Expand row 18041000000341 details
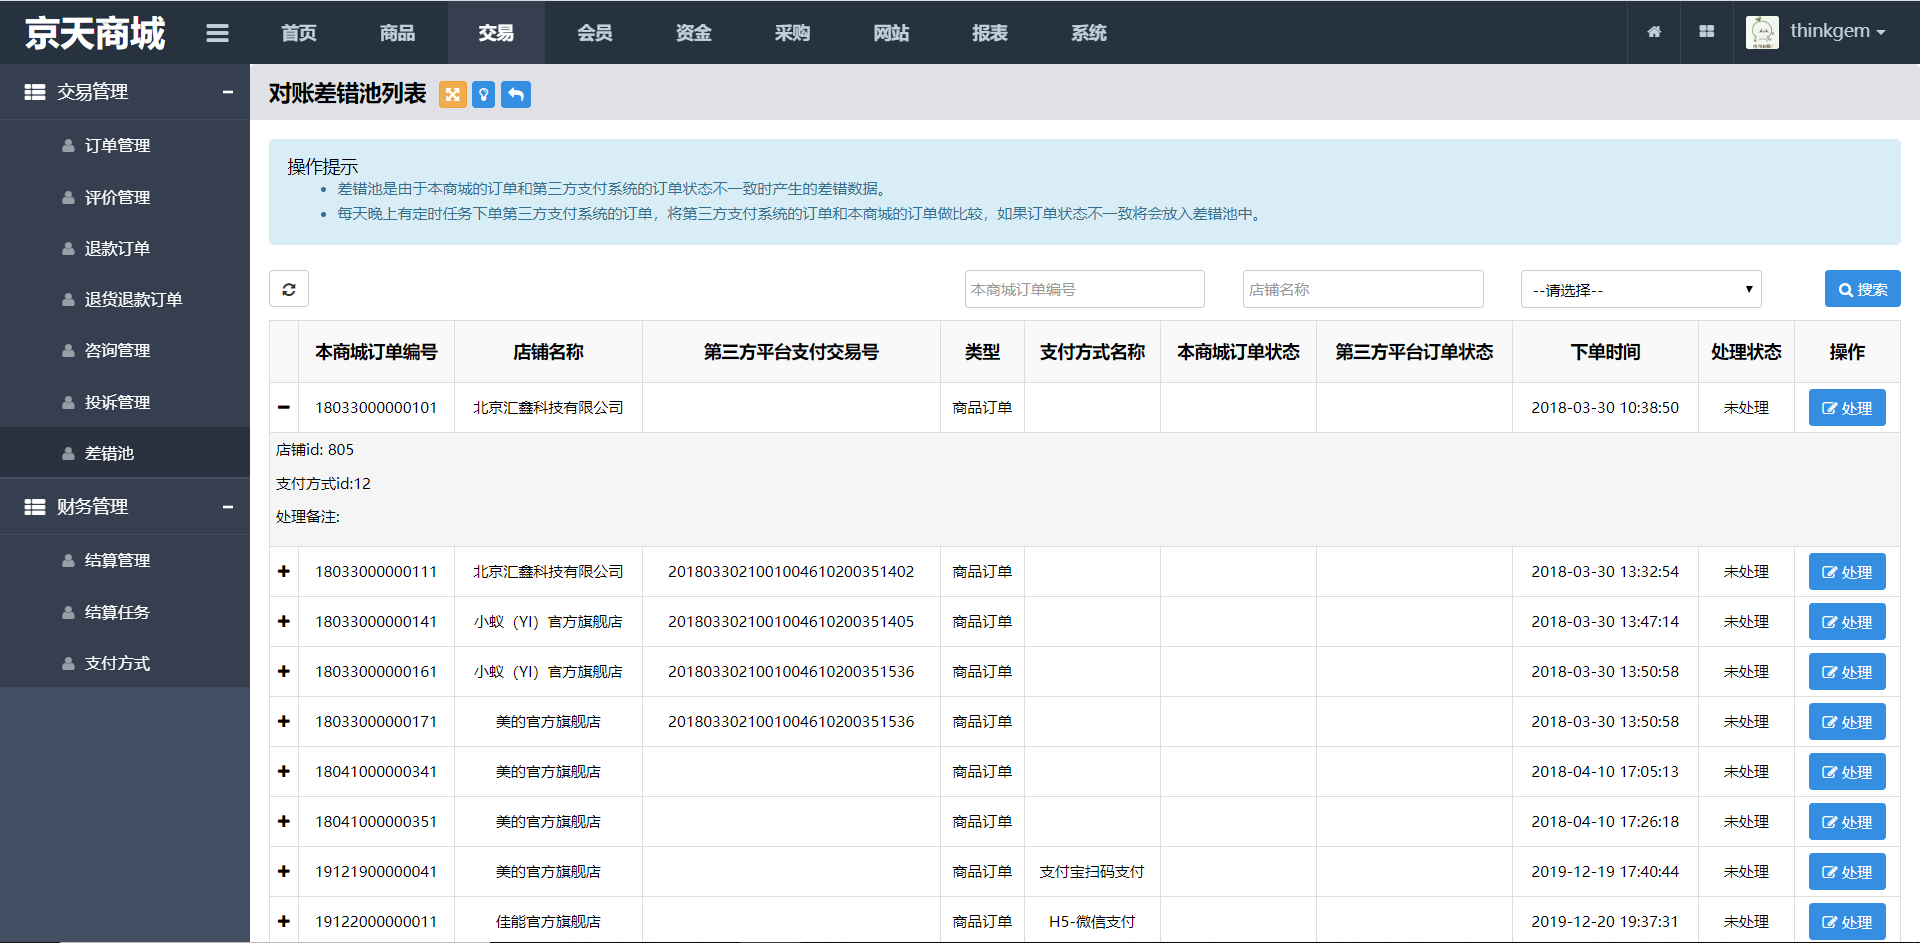Image resolution: width=1920 pixels, height=943 pixels. pyautogui.click(x=284, y=771)
